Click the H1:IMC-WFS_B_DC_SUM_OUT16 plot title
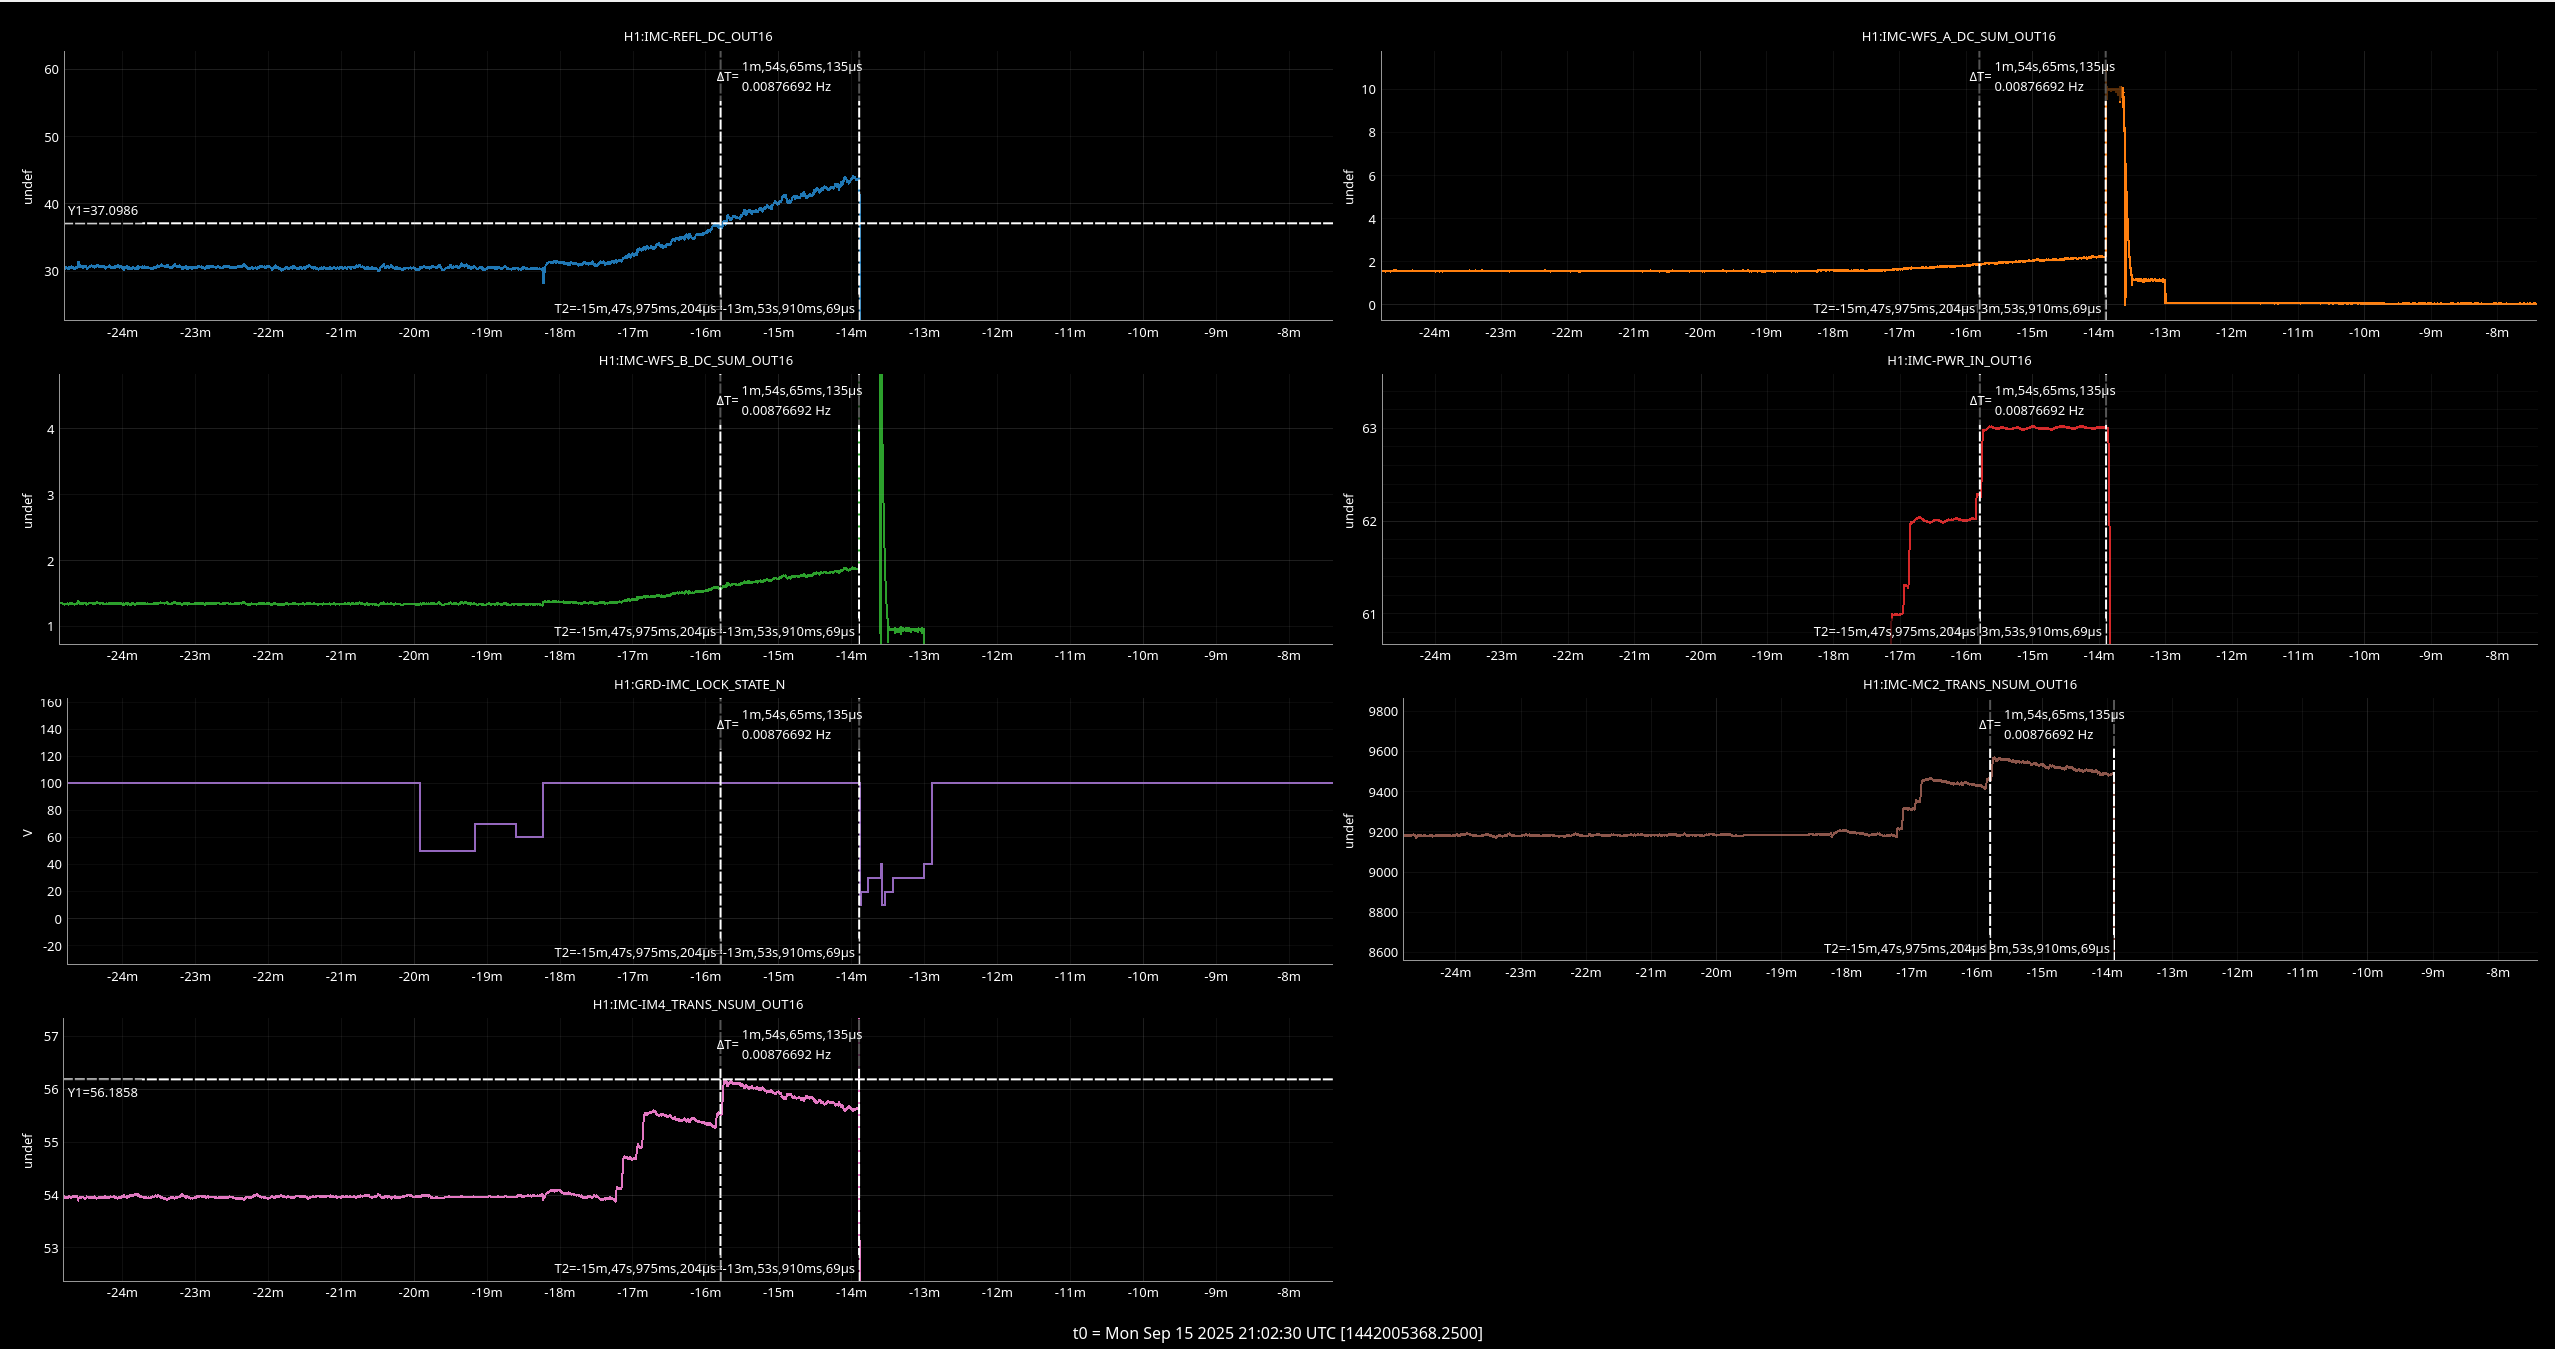2555x1349 pixels. [696, 360]
